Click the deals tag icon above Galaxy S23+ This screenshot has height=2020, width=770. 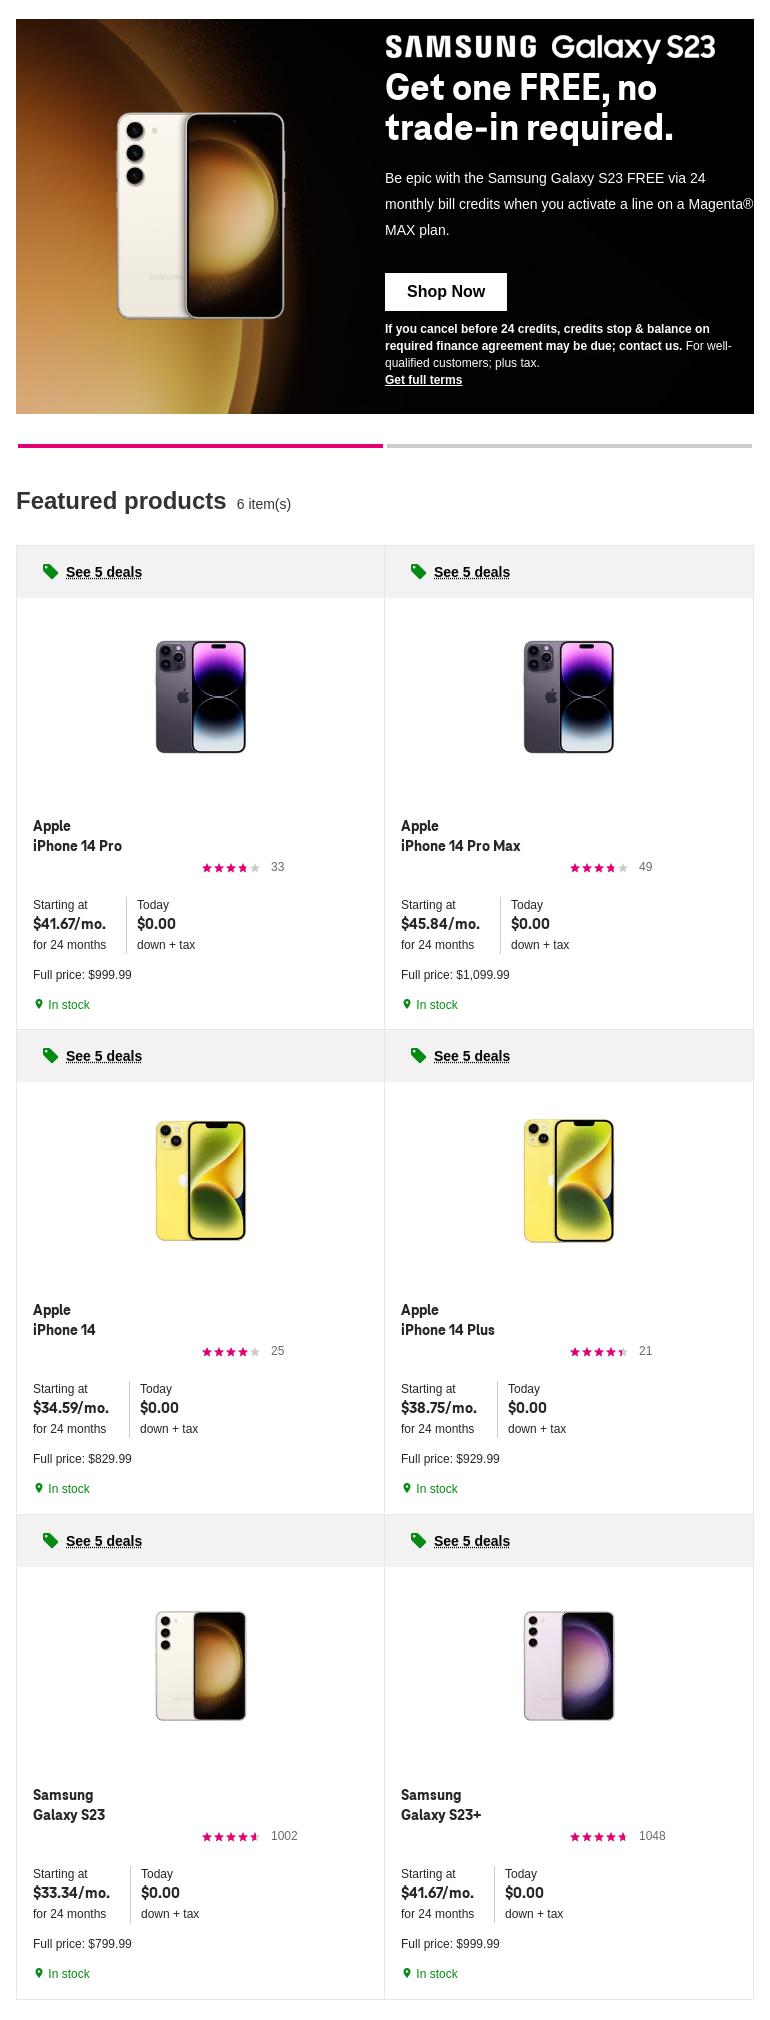tap(418, 1541)
